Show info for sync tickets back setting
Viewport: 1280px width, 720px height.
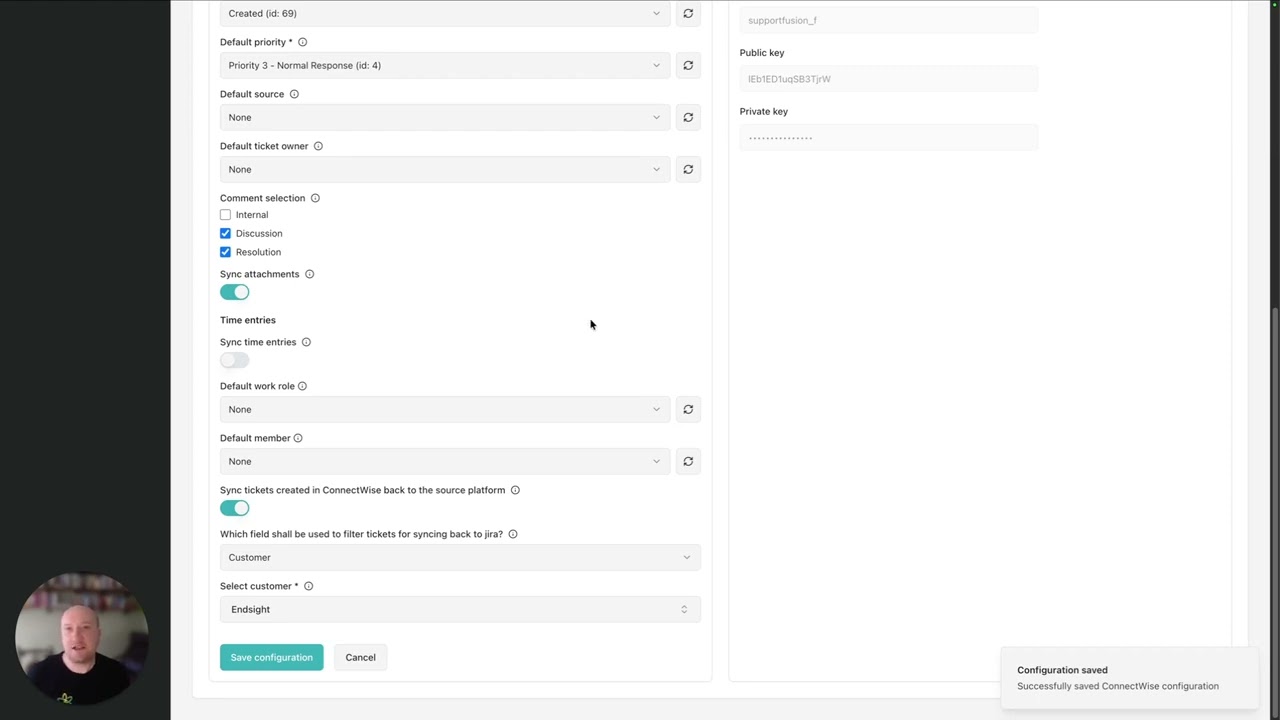(x=515, y=490)
